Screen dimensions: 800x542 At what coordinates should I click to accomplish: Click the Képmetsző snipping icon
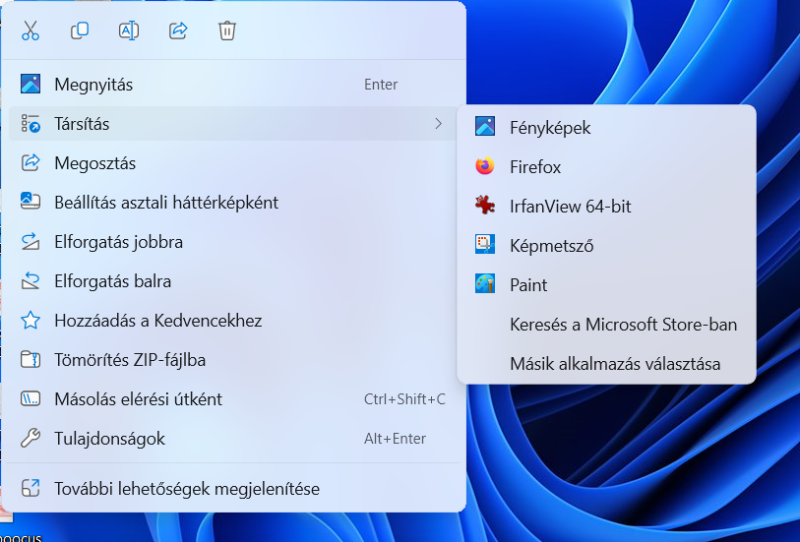pos(485,244)
